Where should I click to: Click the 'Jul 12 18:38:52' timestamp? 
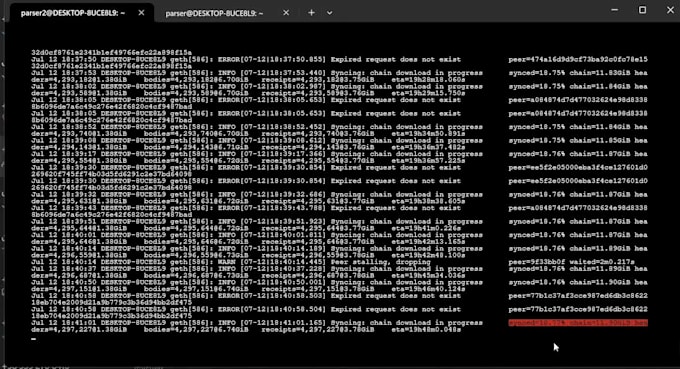[x=64, y=127]
